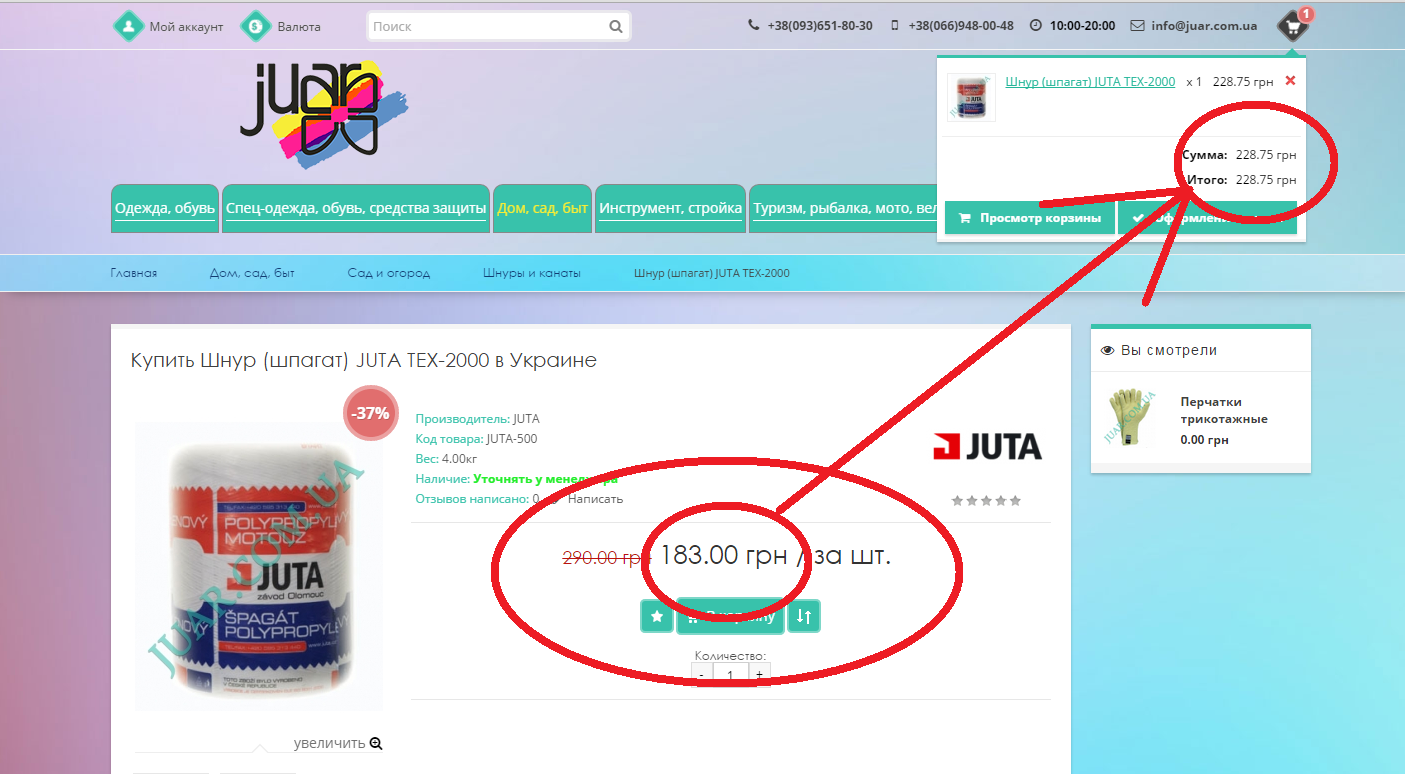
Task: Click the Написать review link
Action: [595, 498]
